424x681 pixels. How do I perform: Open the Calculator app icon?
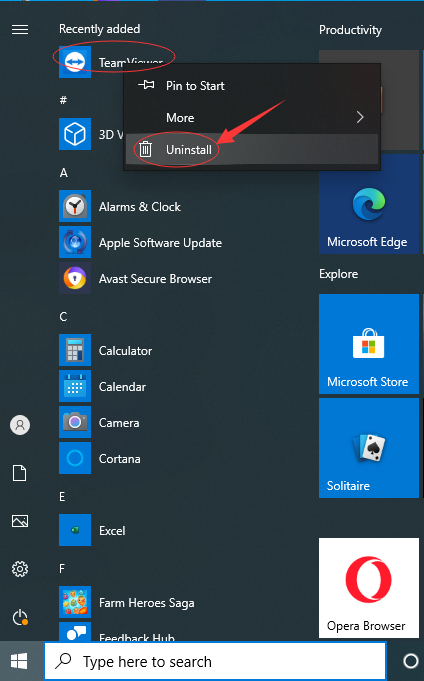click(75, 350)
